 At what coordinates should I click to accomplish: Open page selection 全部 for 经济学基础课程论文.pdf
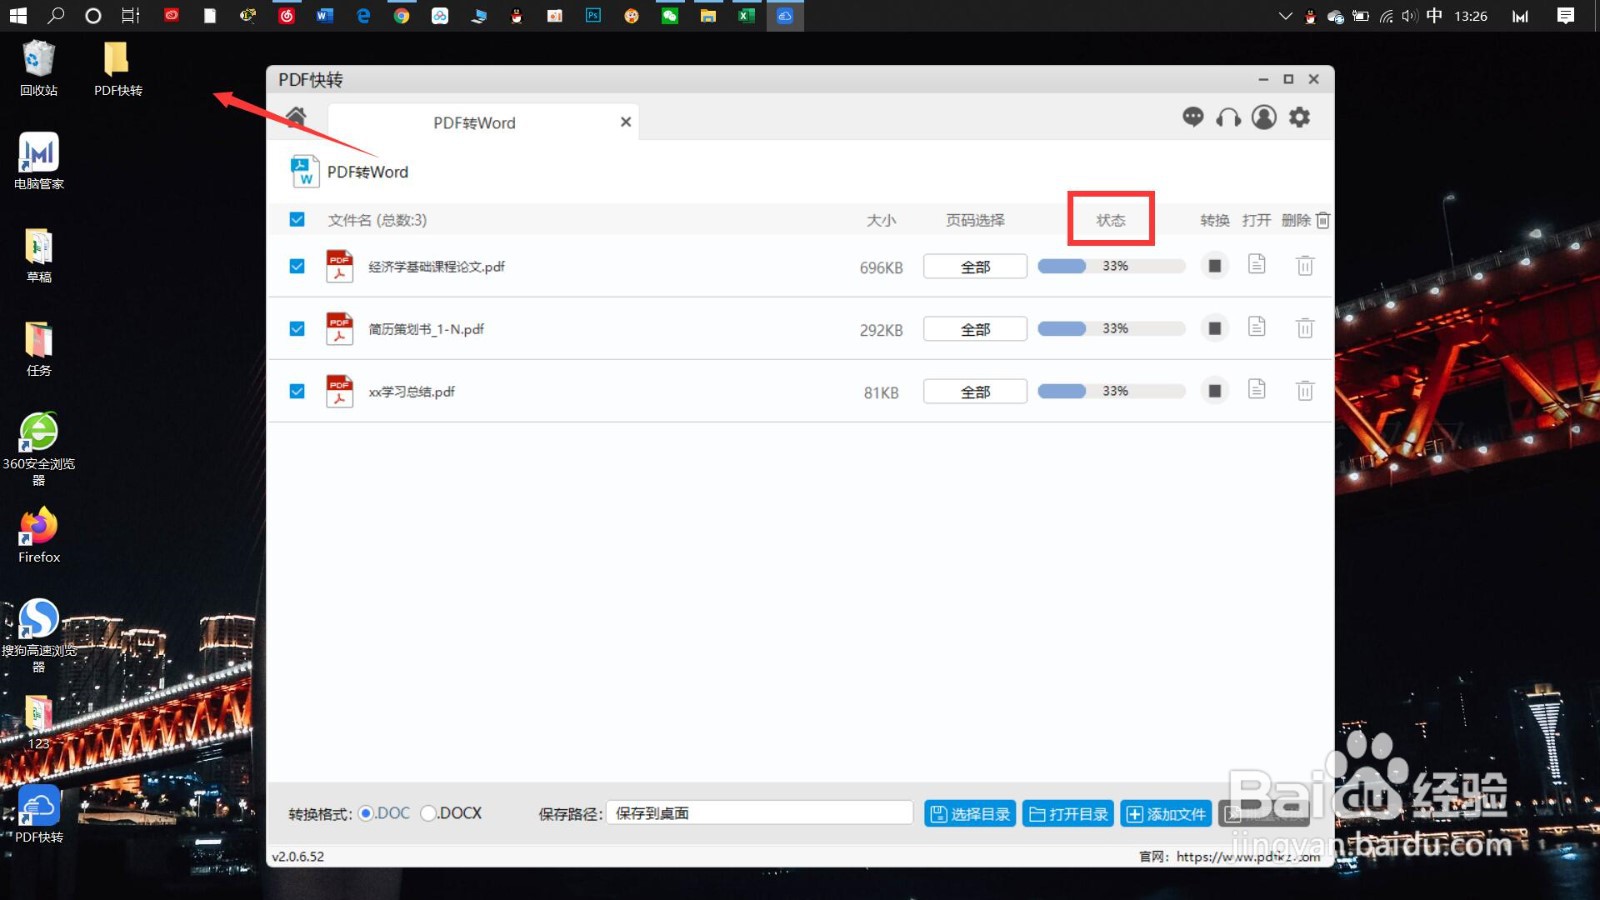(974, 265)
